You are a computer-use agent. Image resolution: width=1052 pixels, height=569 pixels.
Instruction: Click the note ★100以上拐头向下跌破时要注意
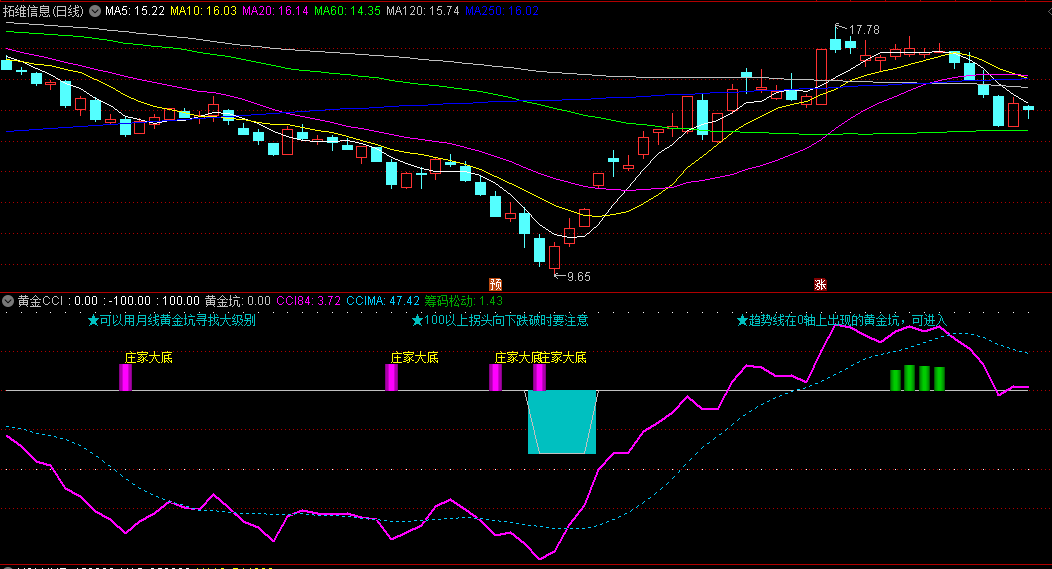500,320
